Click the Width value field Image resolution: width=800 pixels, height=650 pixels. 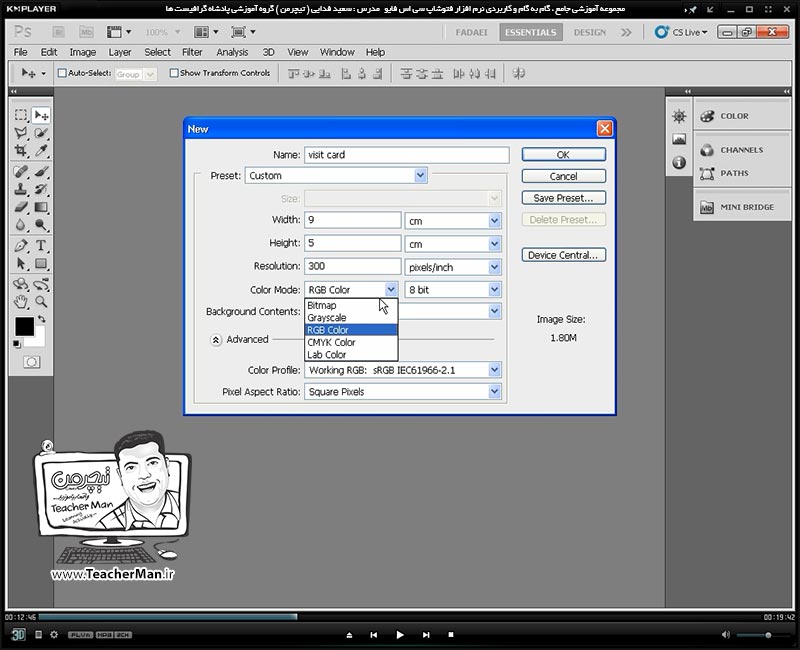(353, 220)
